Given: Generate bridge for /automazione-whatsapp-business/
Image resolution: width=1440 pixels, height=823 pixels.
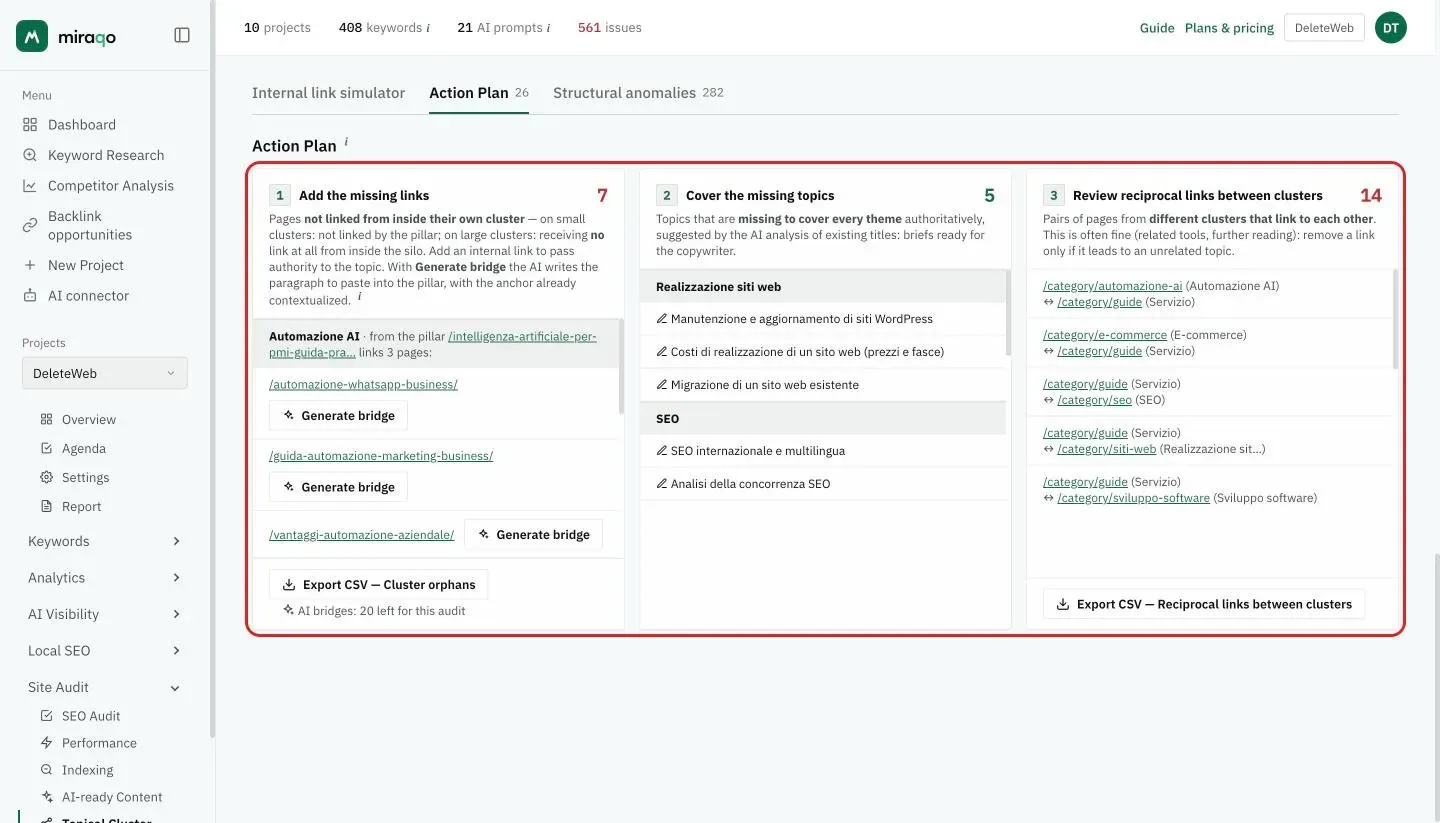Looking at the screenshot, I should pos(338,416).
